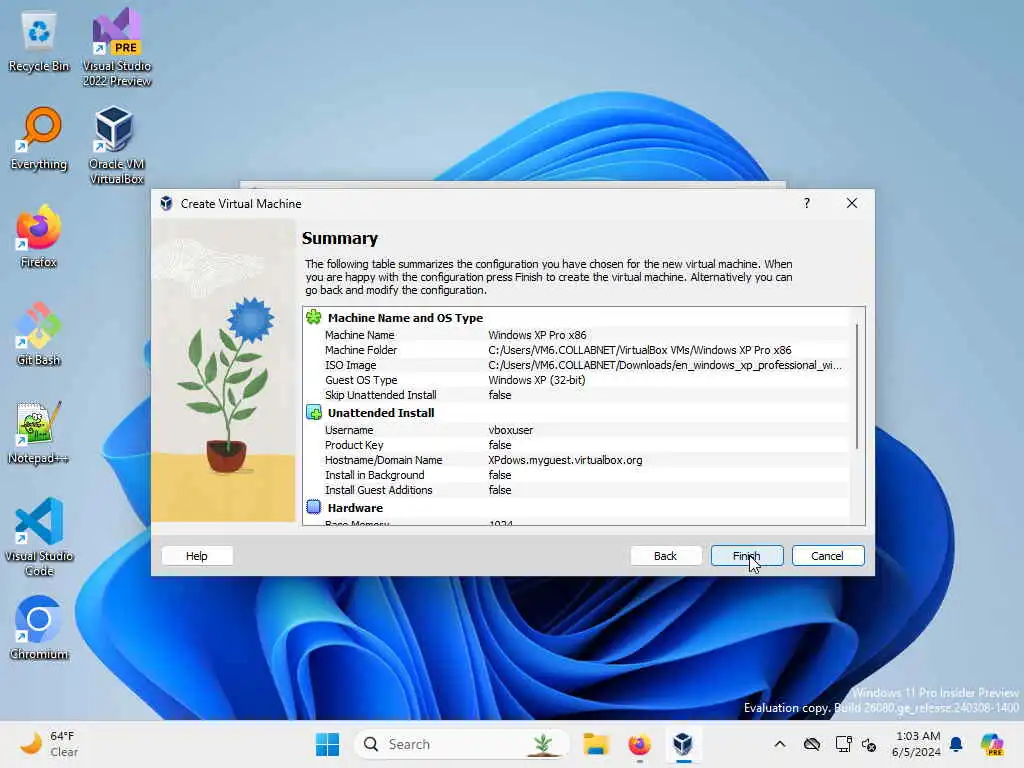Screen dimensions: 1024x768
Task: Select the Git Bash desktop icon
Action: tap(39, 334)
